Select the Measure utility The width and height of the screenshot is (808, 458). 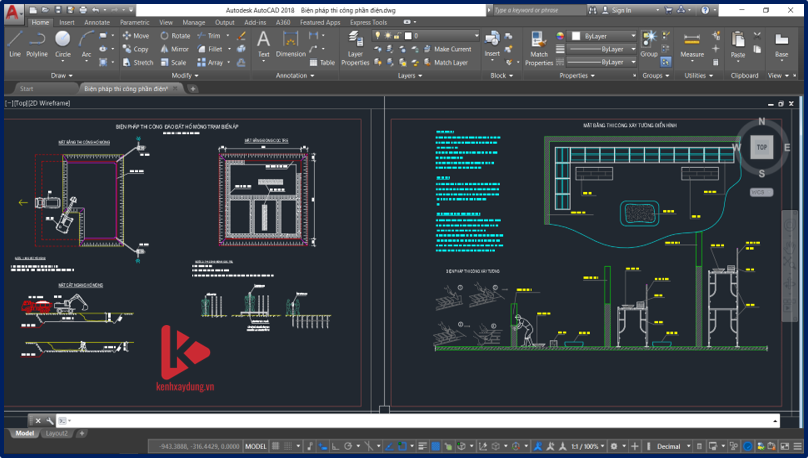[x=692, y=43]
